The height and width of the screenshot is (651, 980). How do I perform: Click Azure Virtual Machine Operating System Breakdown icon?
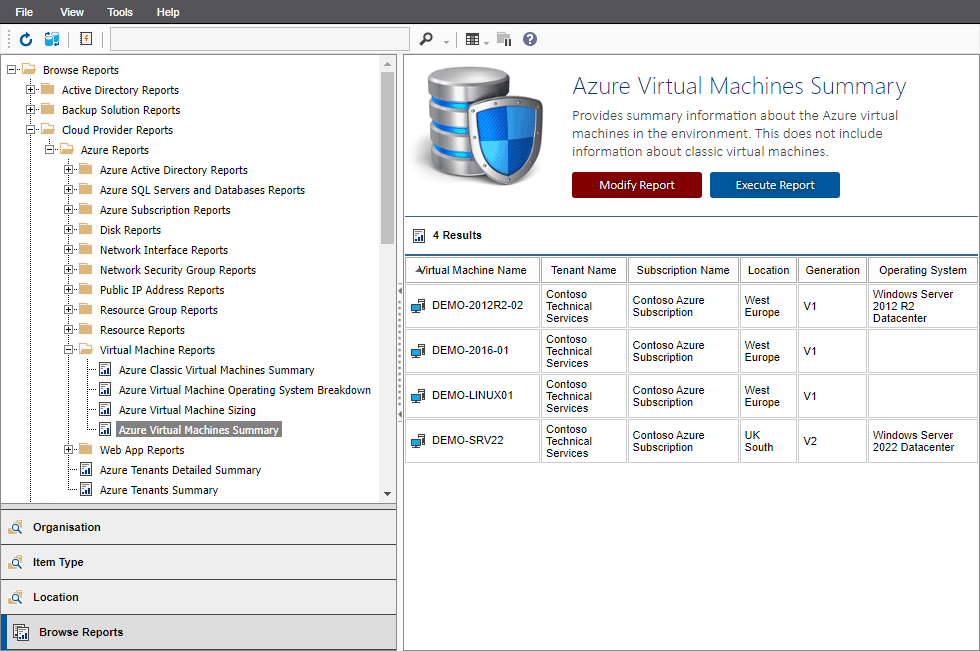[105, 390]
